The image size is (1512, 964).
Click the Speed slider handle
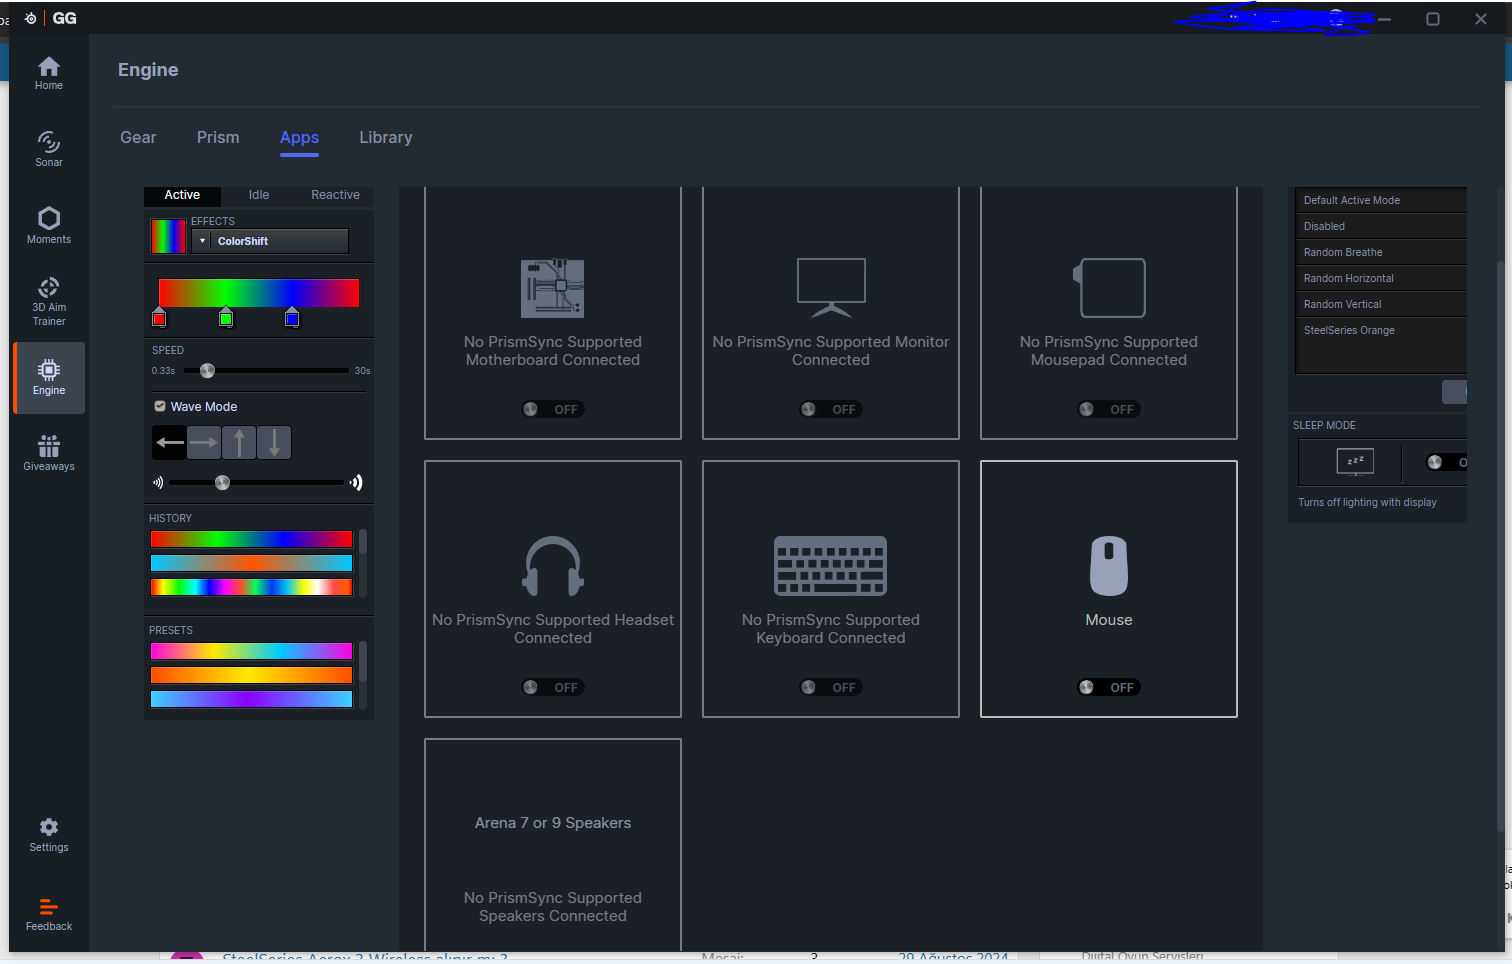[x=207, y=371]
